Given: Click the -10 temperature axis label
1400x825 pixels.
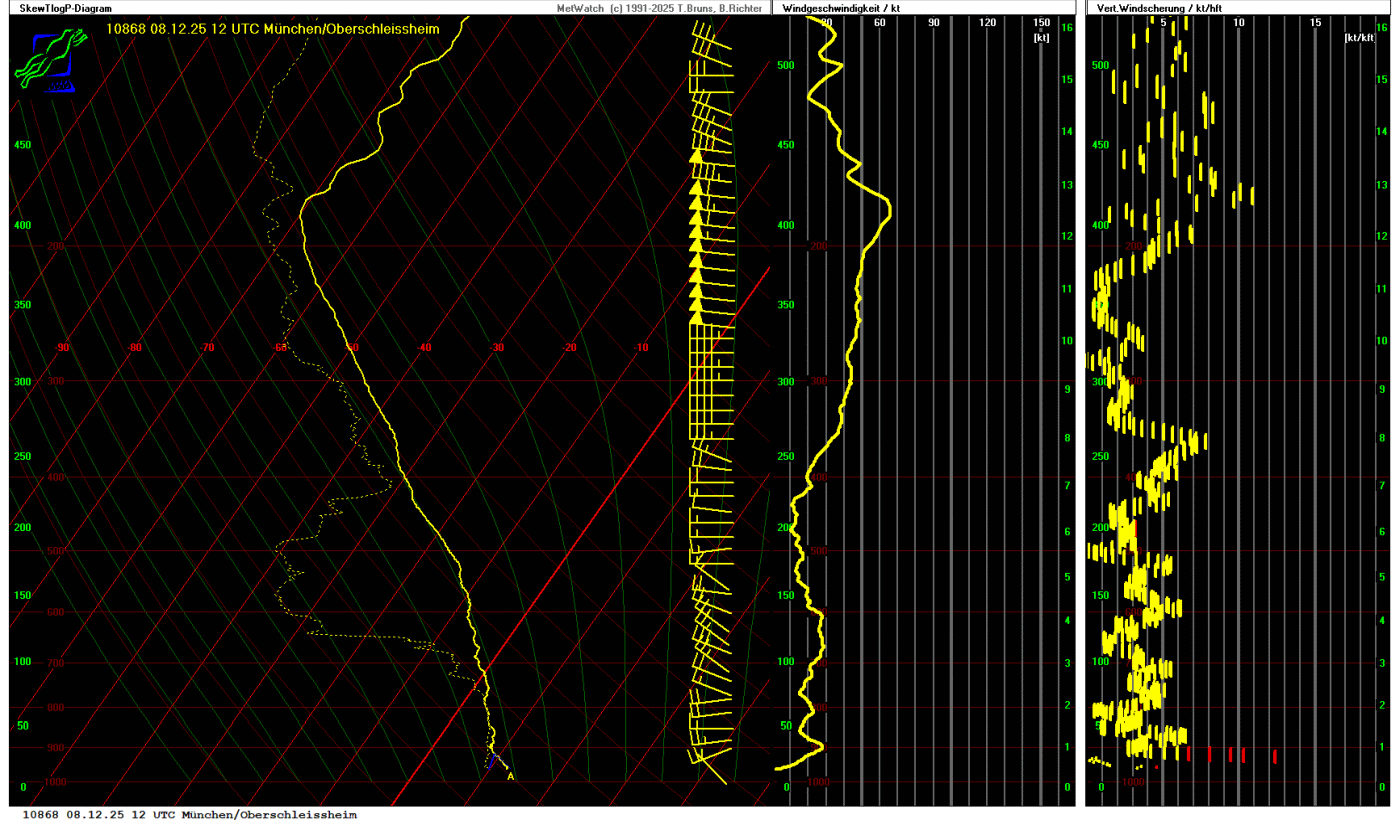Looking at the screenshot, I should [641, 348].
